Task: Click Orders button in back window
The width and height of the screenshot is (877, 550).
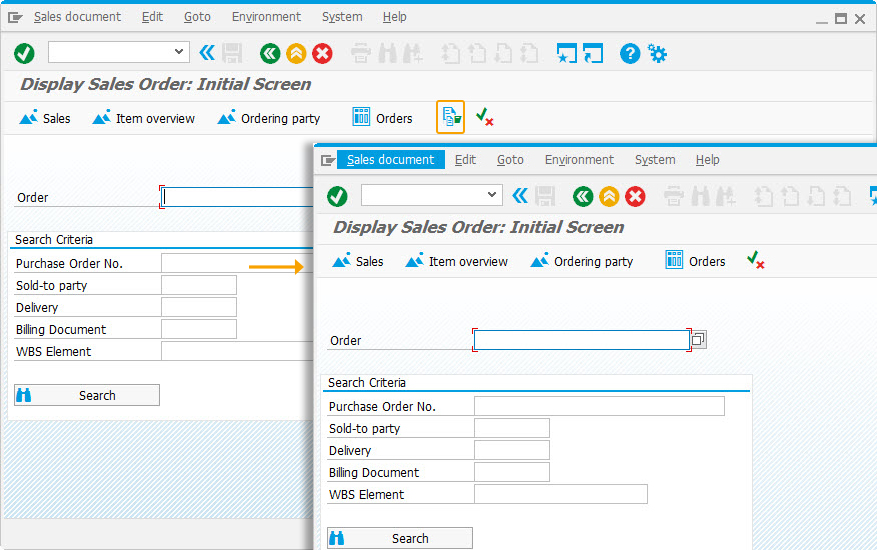Action: point(383,118)
